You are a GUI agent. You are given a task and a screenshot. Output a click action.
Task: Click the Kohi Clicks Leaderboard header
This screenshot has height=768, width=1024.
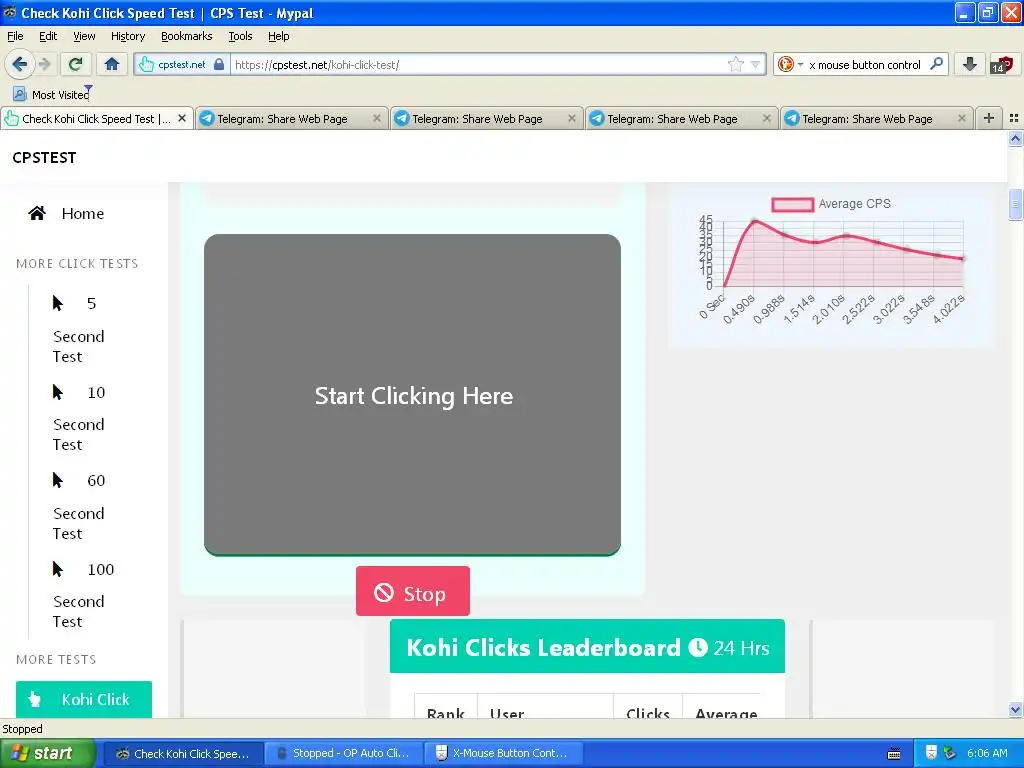pos(587,647)
